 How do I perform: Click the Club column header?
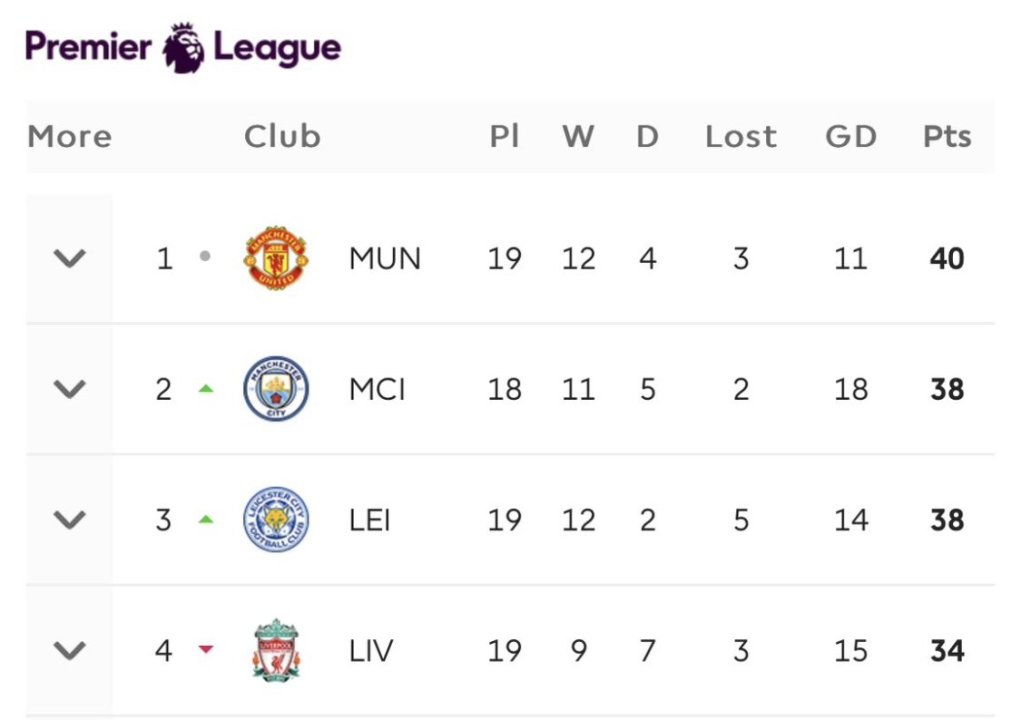point(282,136)
